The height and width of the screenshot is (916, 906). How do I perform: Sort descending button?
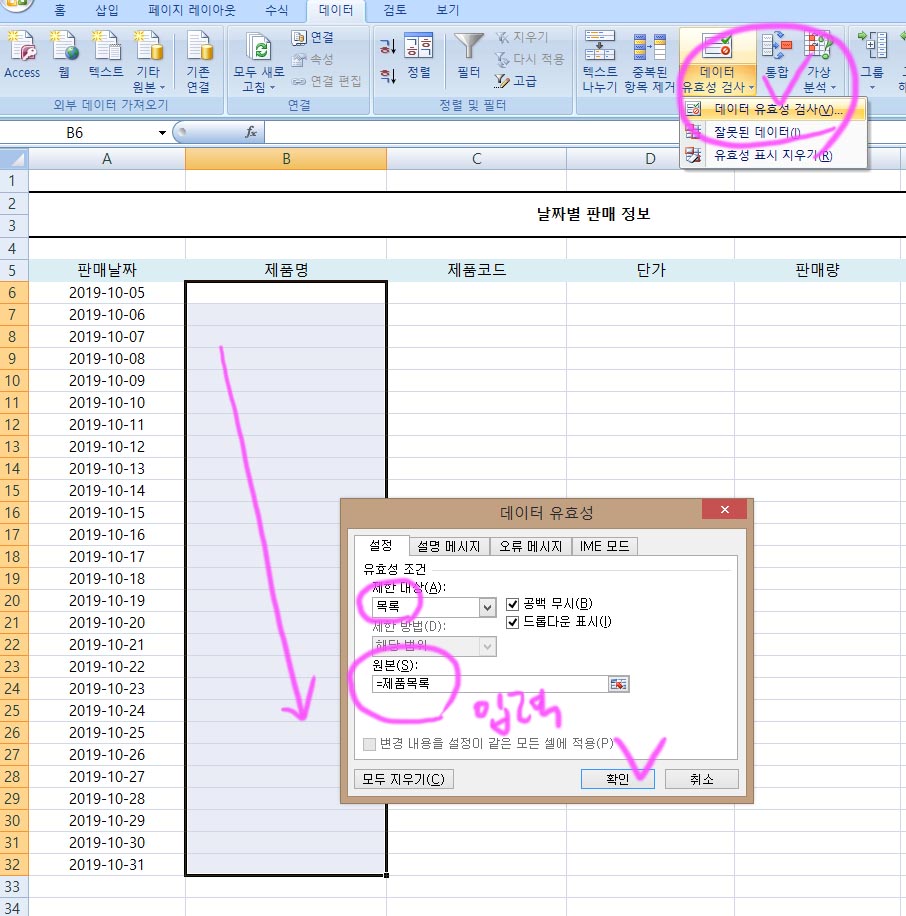(388, 75)
